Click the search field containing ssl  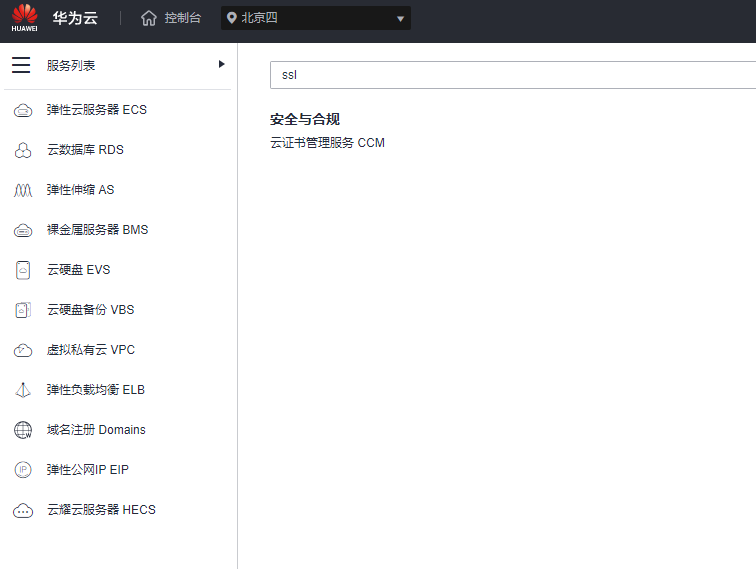[513, 75]
